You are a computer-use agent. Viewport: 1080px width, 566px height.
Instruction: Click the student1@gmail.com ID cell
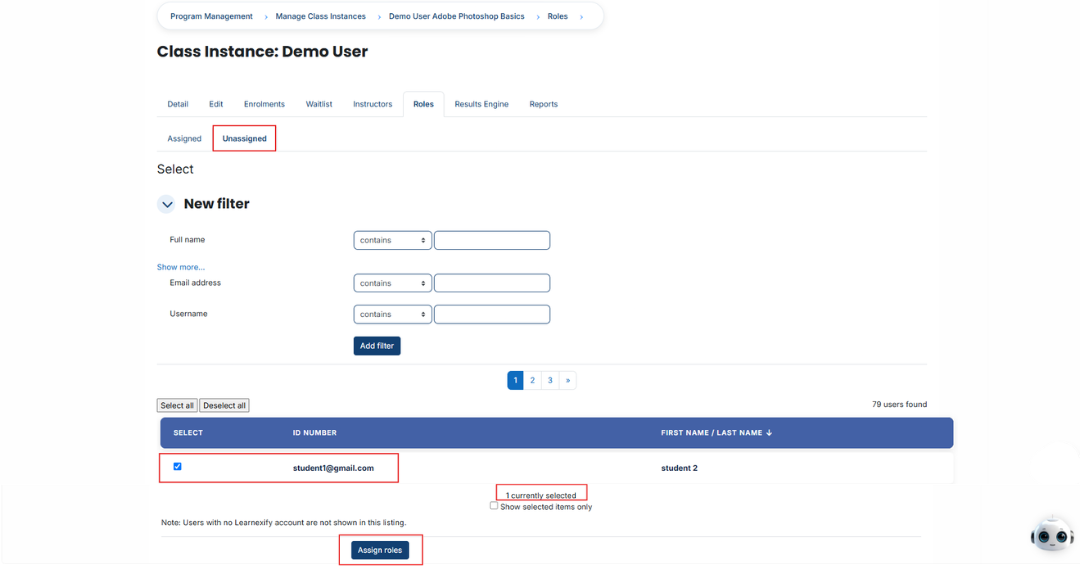point(333,468)
